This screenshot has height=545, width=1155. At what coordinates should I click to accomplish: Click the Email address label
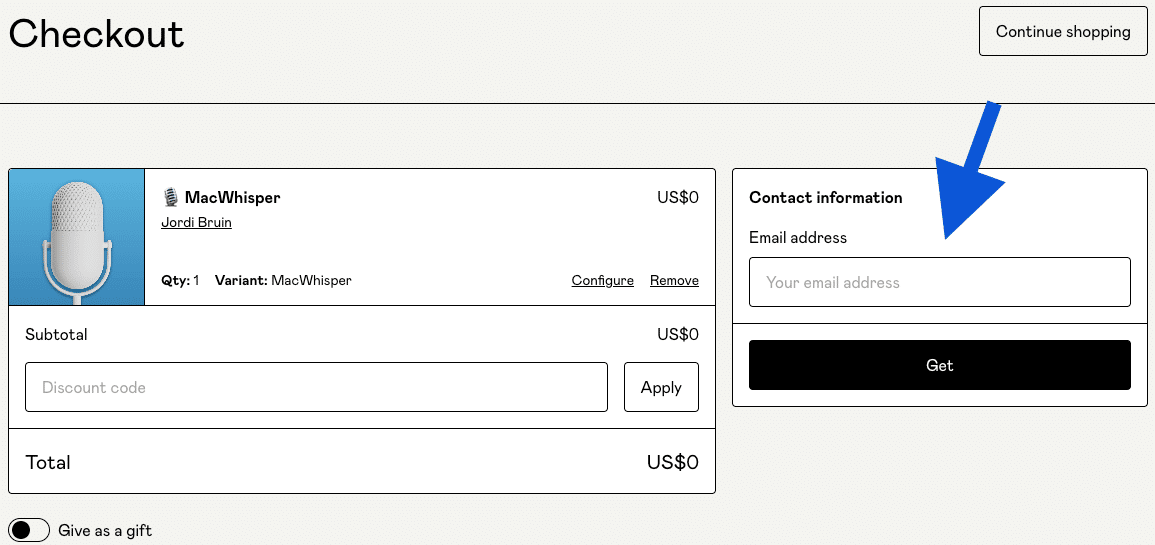click(797, 238)
